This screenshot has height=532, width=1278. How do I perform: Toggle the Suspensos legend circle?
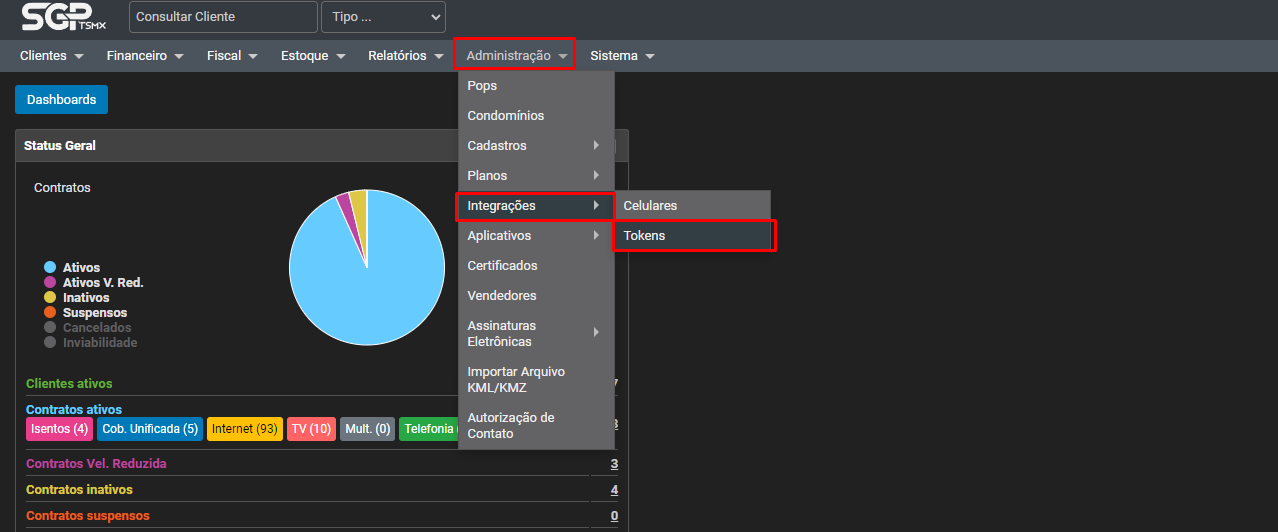pyautogui.click(x=49, y=313)
